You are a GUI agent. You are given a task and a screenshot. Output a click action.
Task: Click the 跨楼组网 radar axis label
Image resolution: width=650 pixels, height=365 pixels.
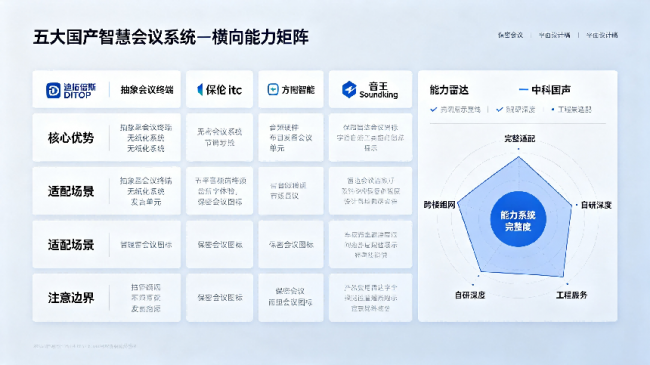pos(439,204)
